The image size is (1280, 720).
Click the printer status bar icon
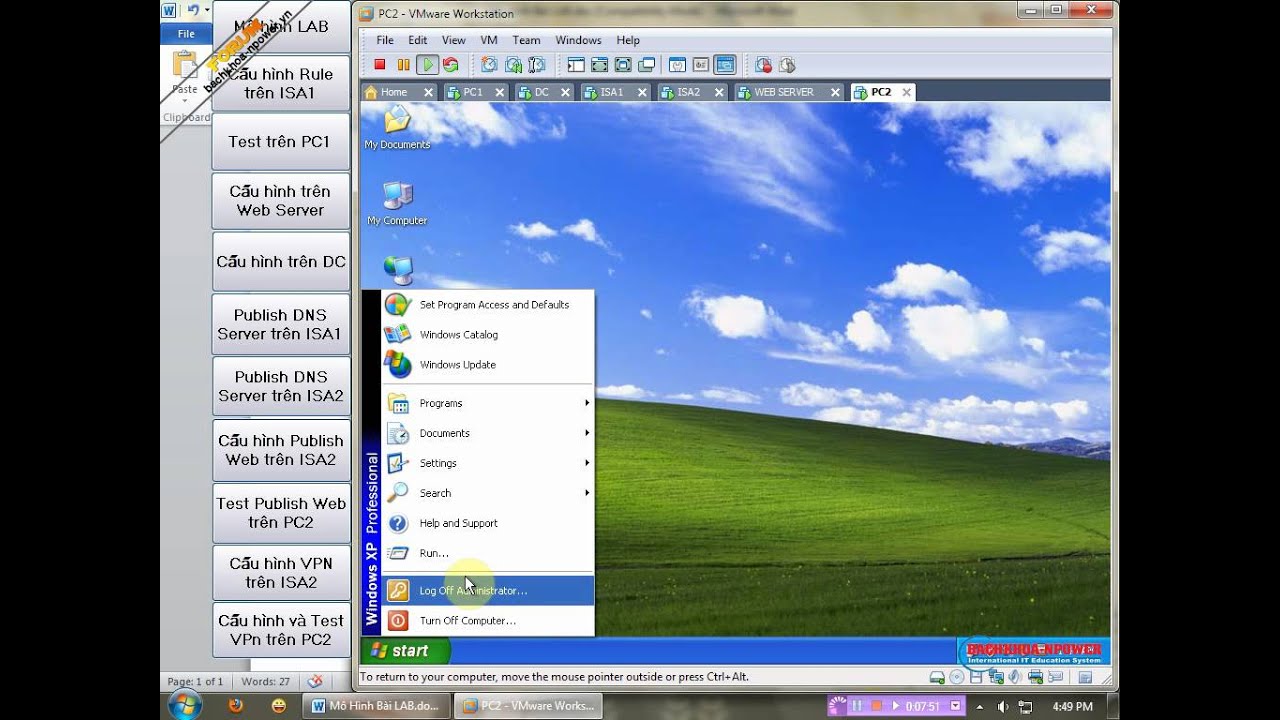[1036, 677]
